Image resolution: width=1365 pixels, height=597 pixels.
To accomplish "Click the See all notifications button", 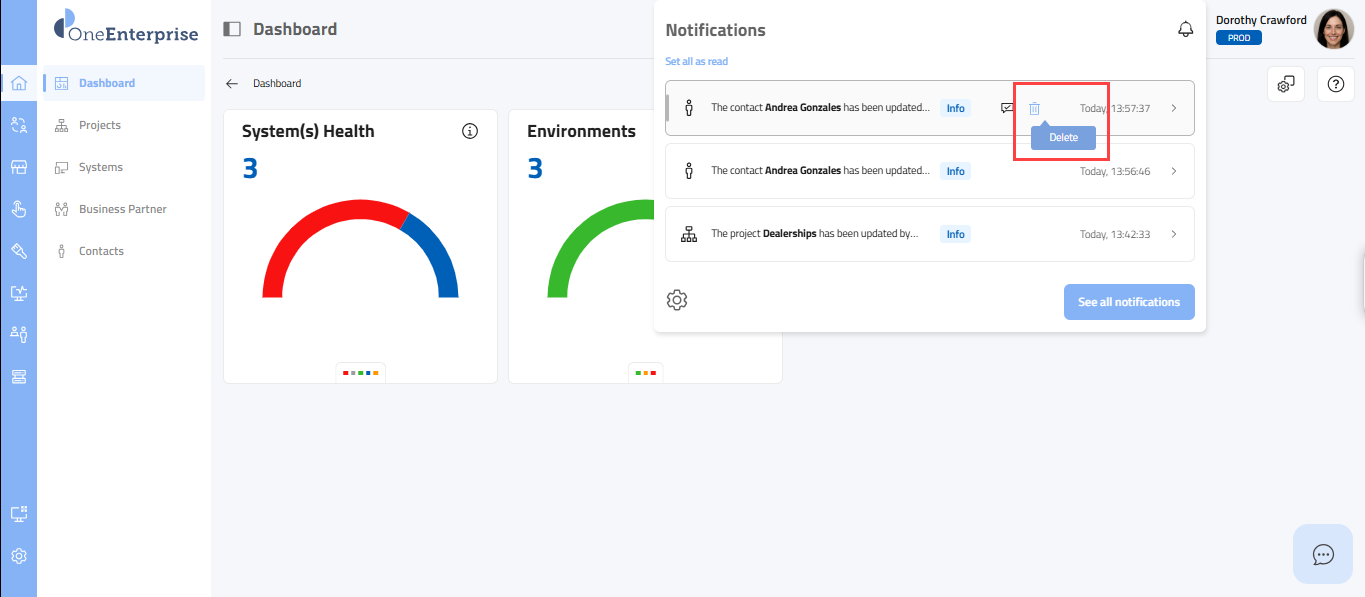I will point(1128,302).
